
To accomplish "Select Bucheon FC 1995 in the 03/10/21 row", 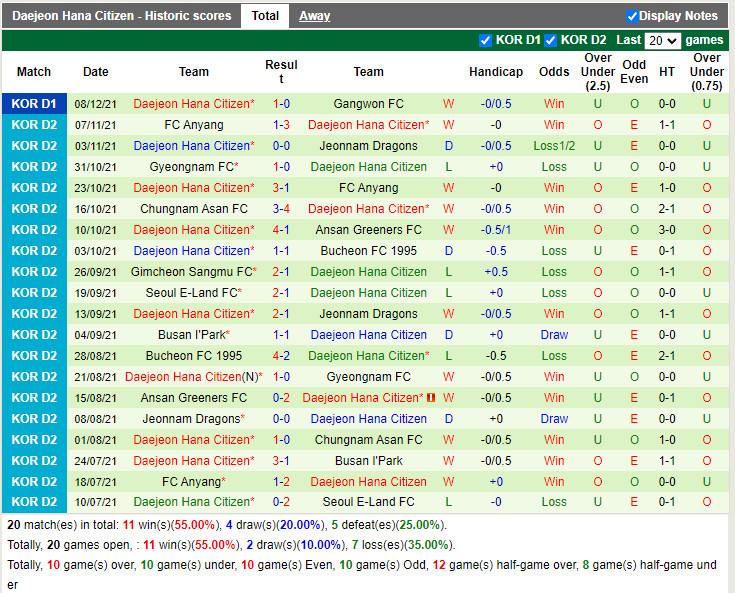I will click(x=368, y=251).
